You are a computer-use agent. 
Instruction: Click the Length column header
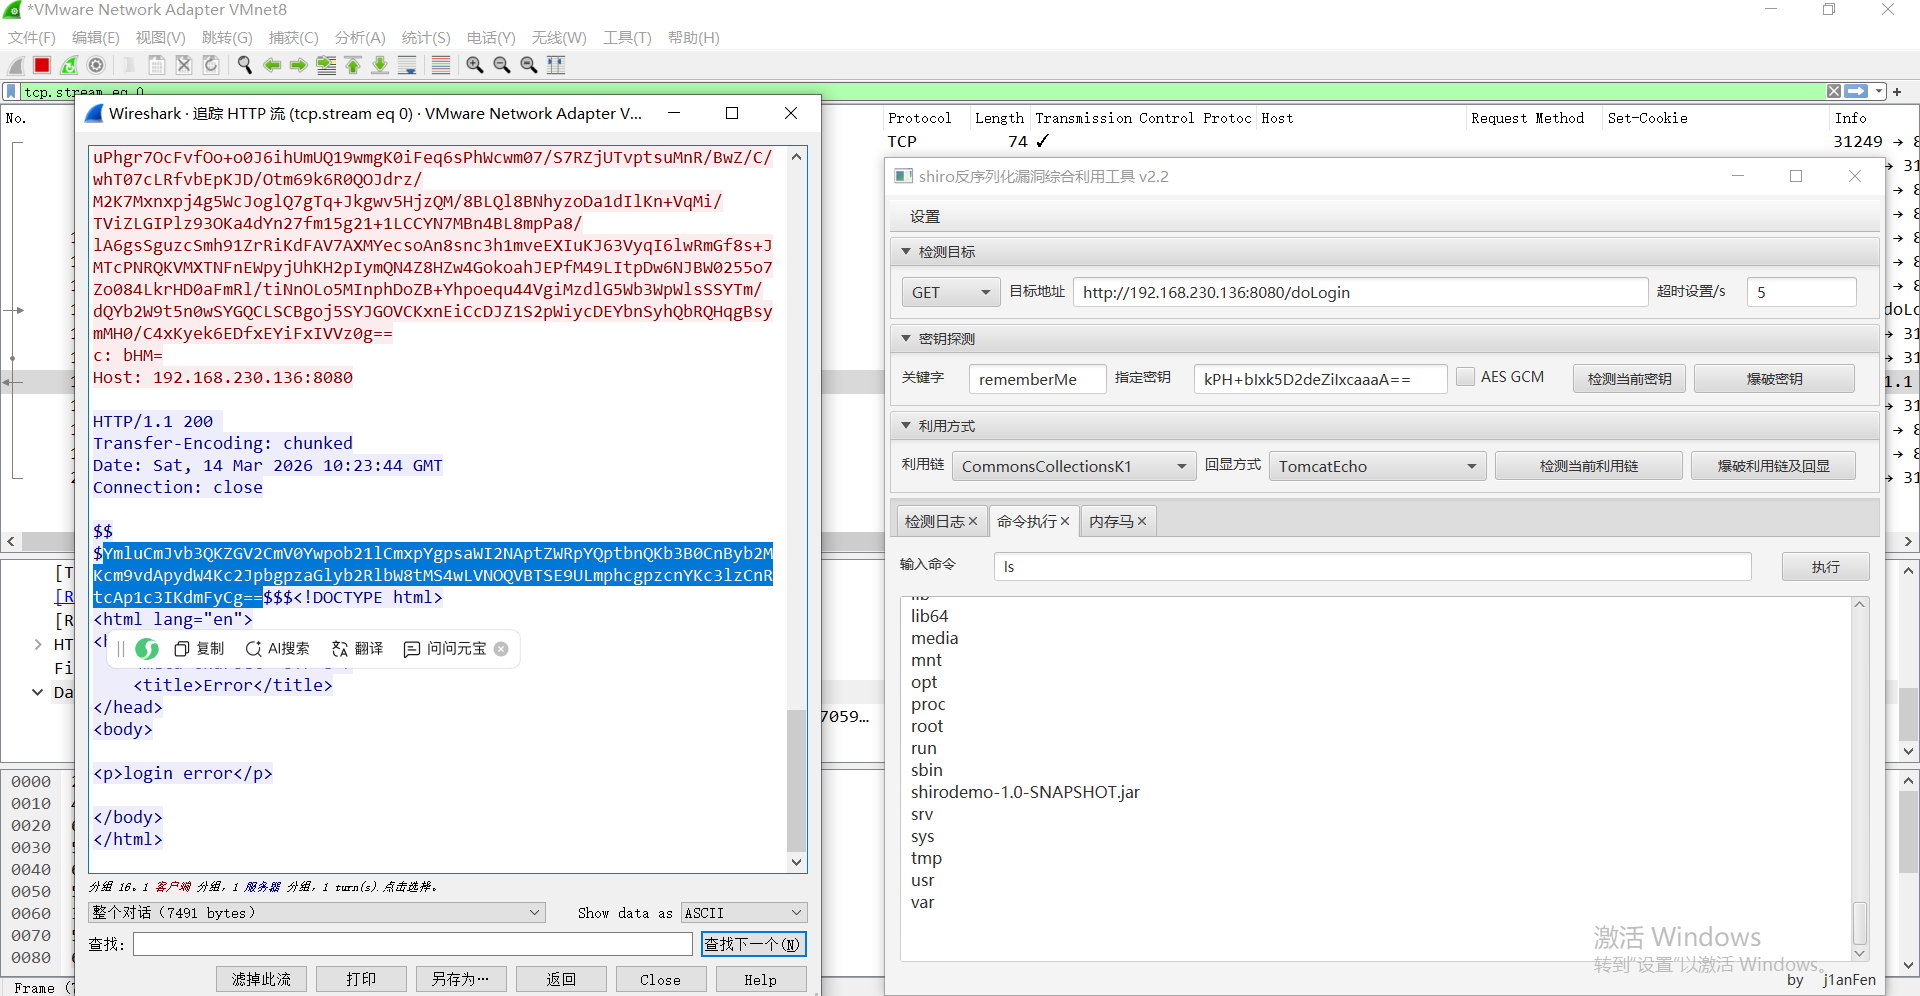999,118
